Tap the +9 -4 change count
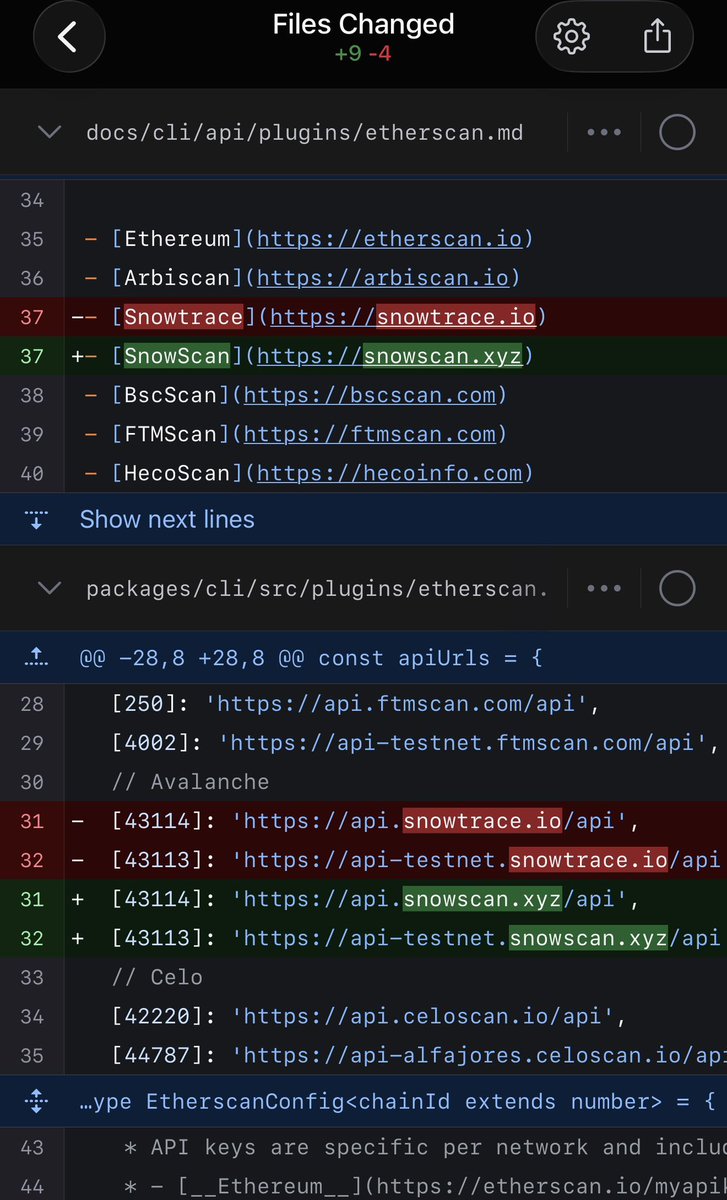 (363, 53)
